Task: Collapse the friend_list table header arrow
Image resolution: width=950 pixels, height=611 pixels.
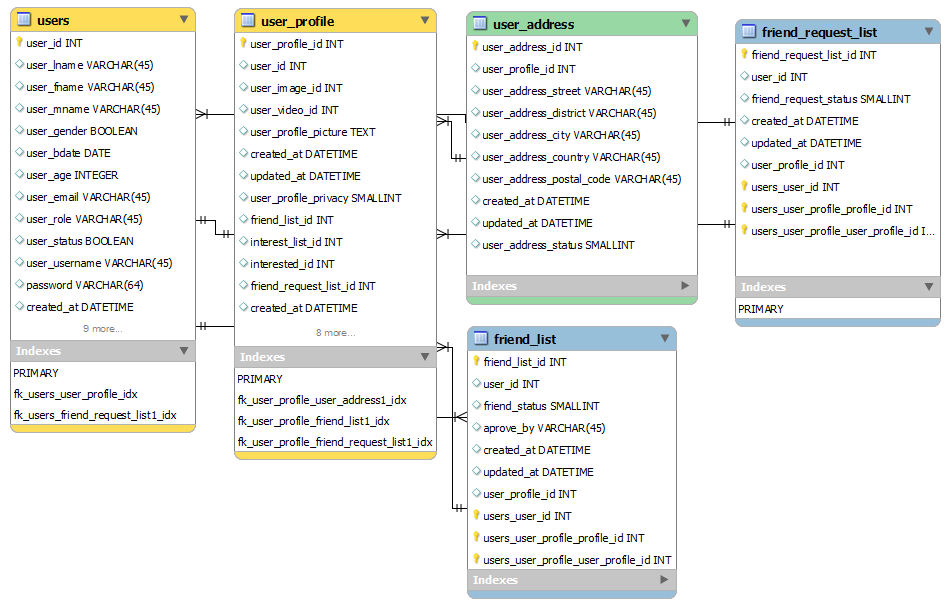Action: [665, 338]
